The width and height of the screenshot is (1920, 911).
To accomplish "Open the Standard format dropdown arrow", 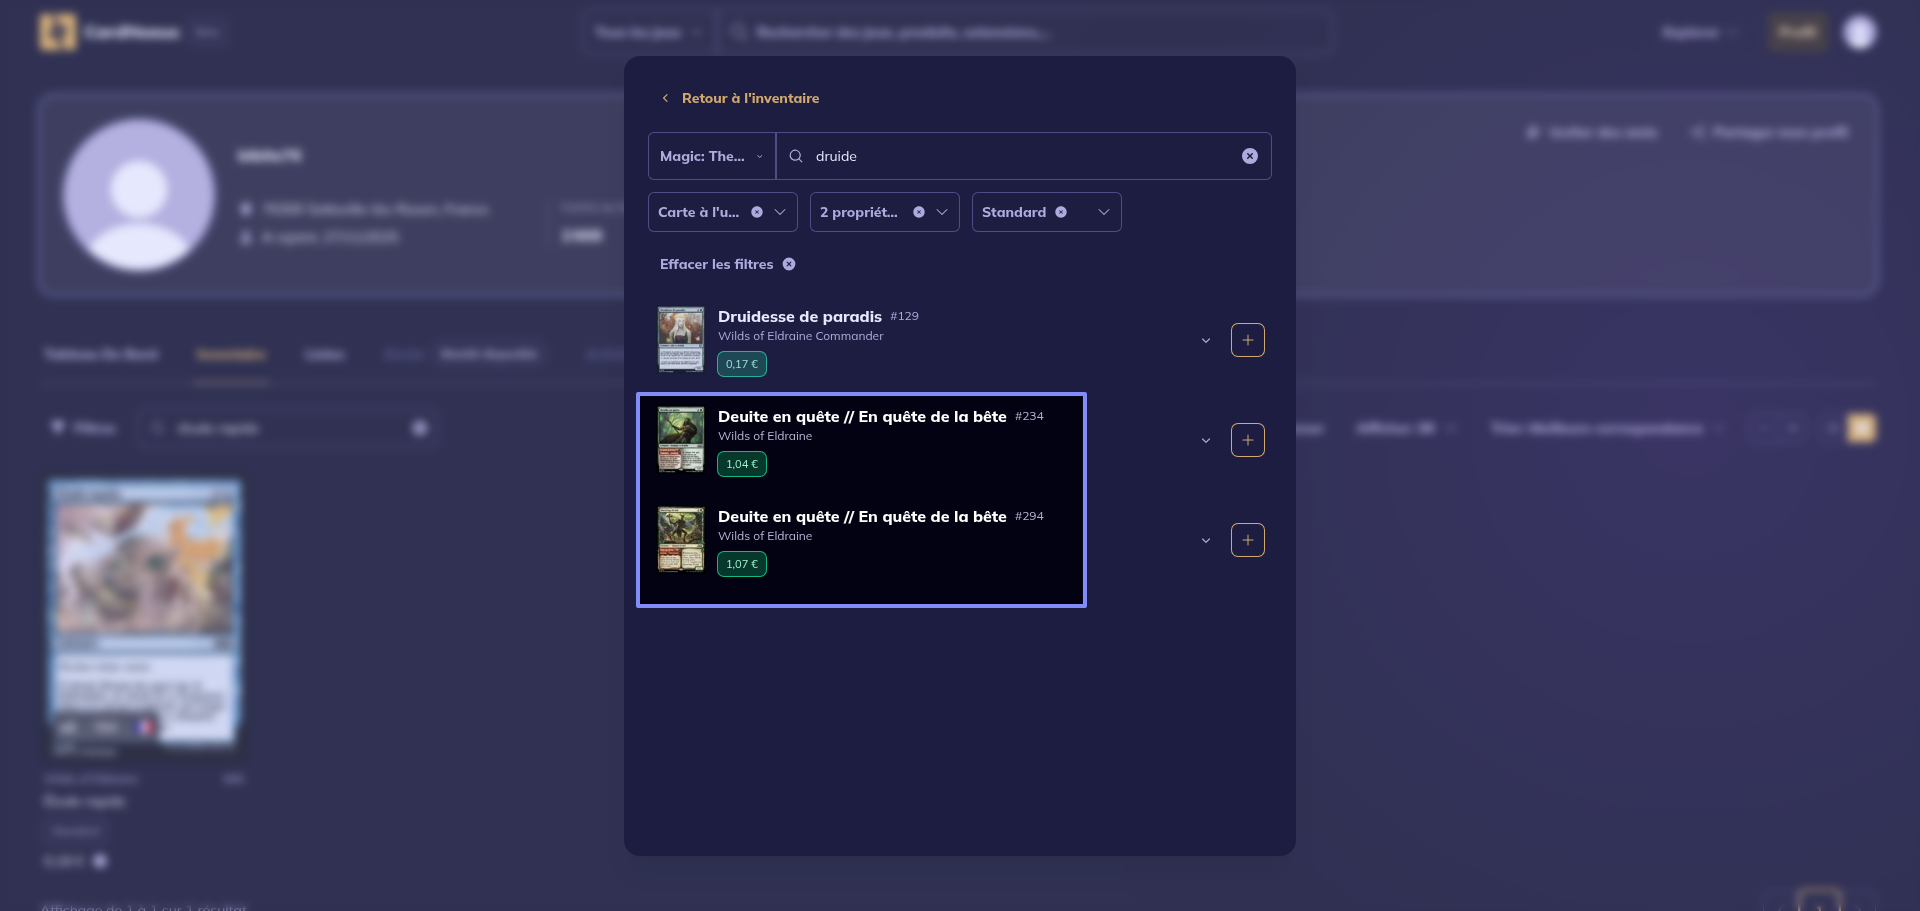I will tap(1103, 212).
